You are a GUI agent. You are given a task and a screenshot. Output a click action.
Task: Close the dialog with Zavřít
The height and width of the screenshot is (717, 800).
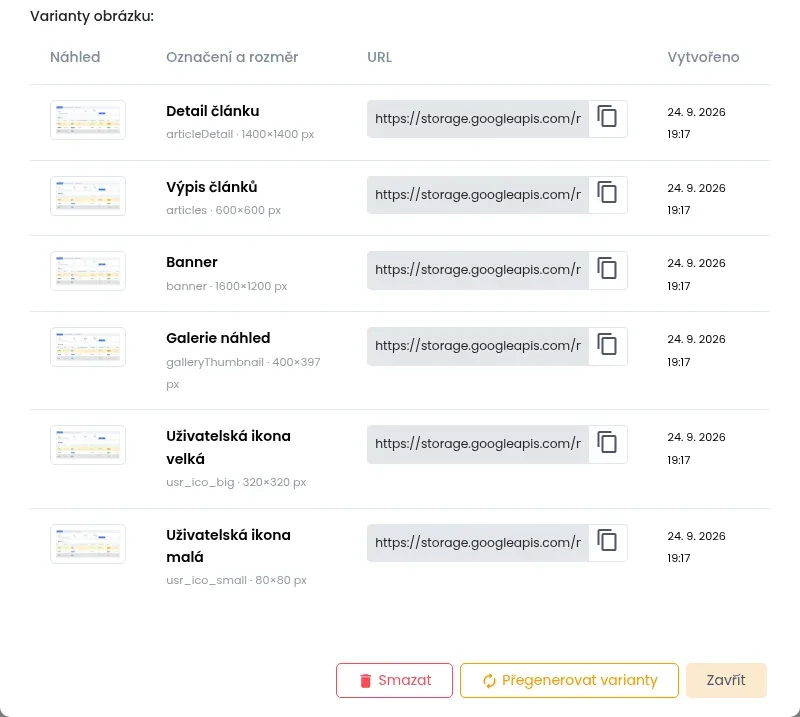click(x=726, y=680)
